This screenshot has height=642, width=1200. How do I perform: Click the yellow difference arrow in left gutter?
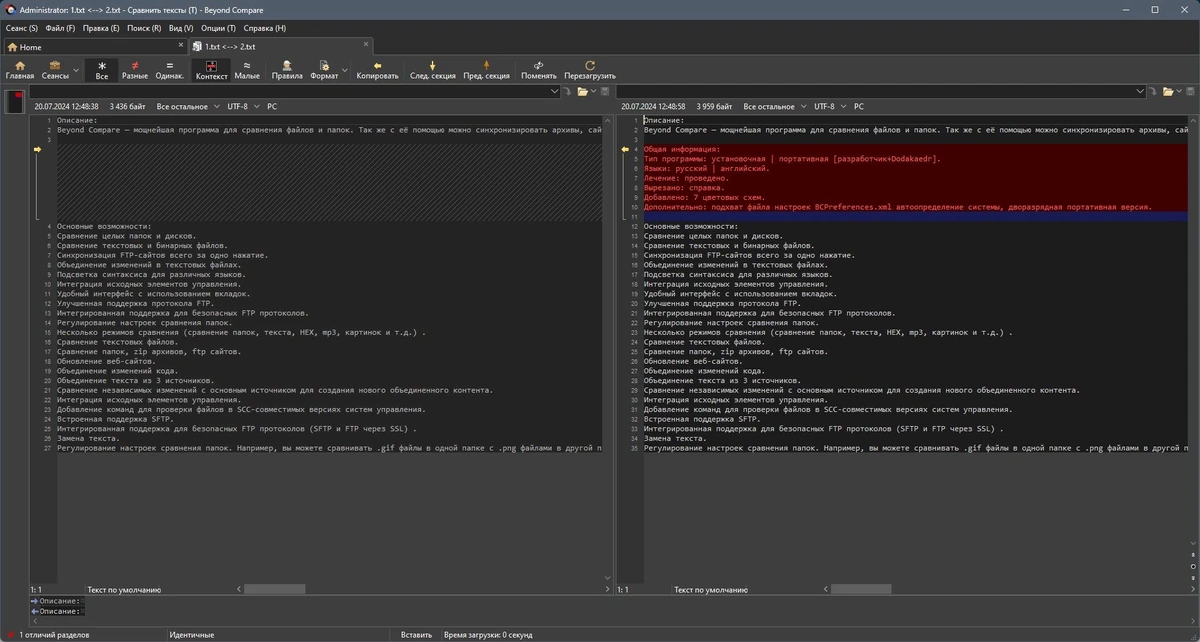(x=38, y=149)
